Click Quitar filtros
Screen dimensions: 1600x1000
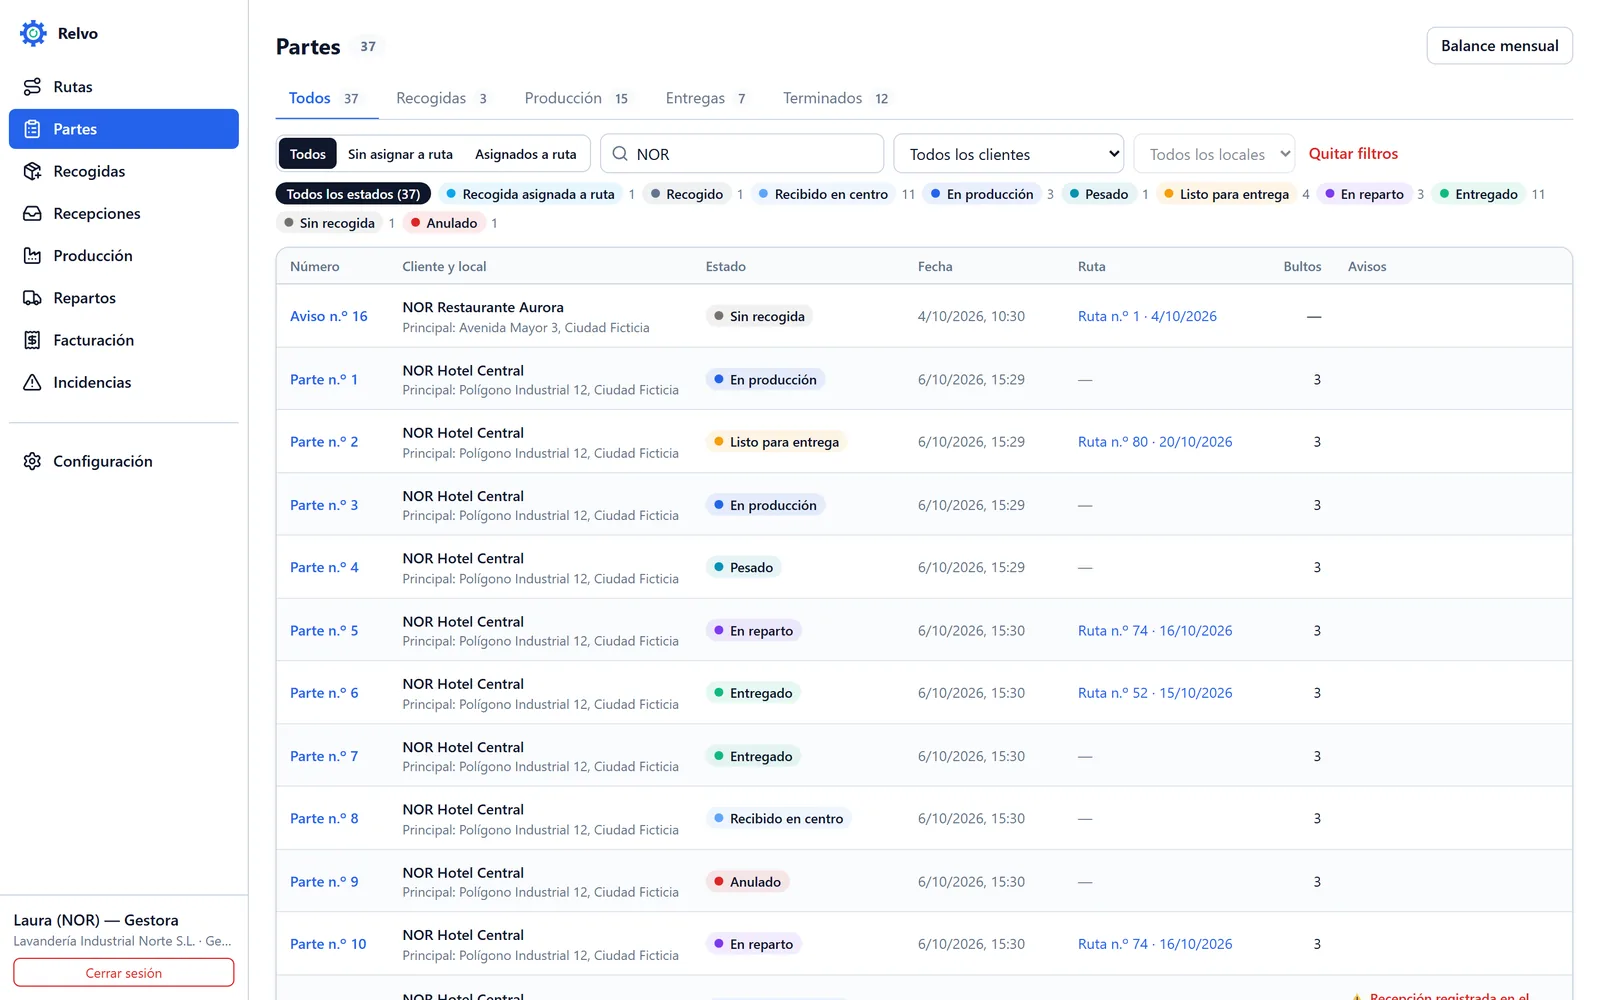[x=1353, y=154]
